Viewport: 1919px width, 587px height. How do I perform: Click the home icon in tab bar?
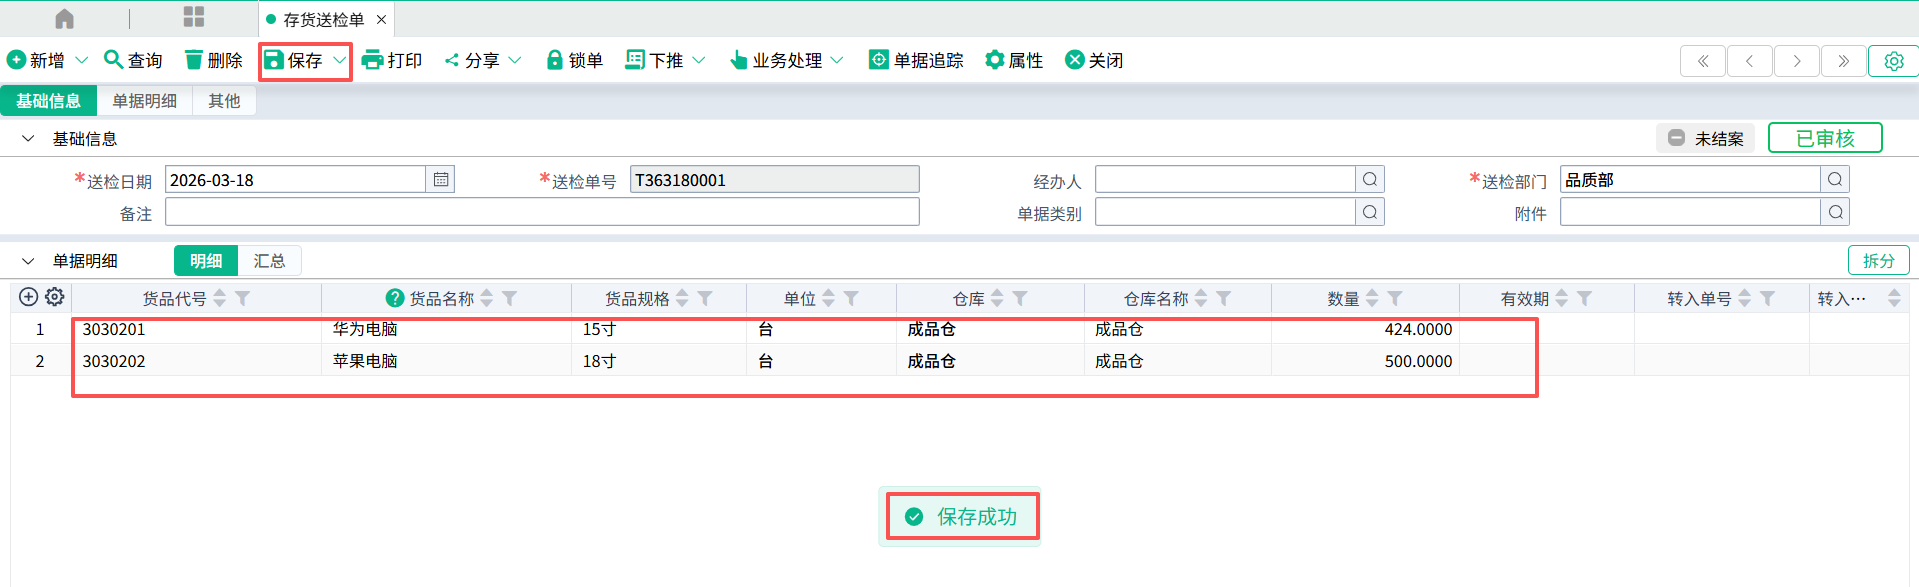click(x=64, y=19)
